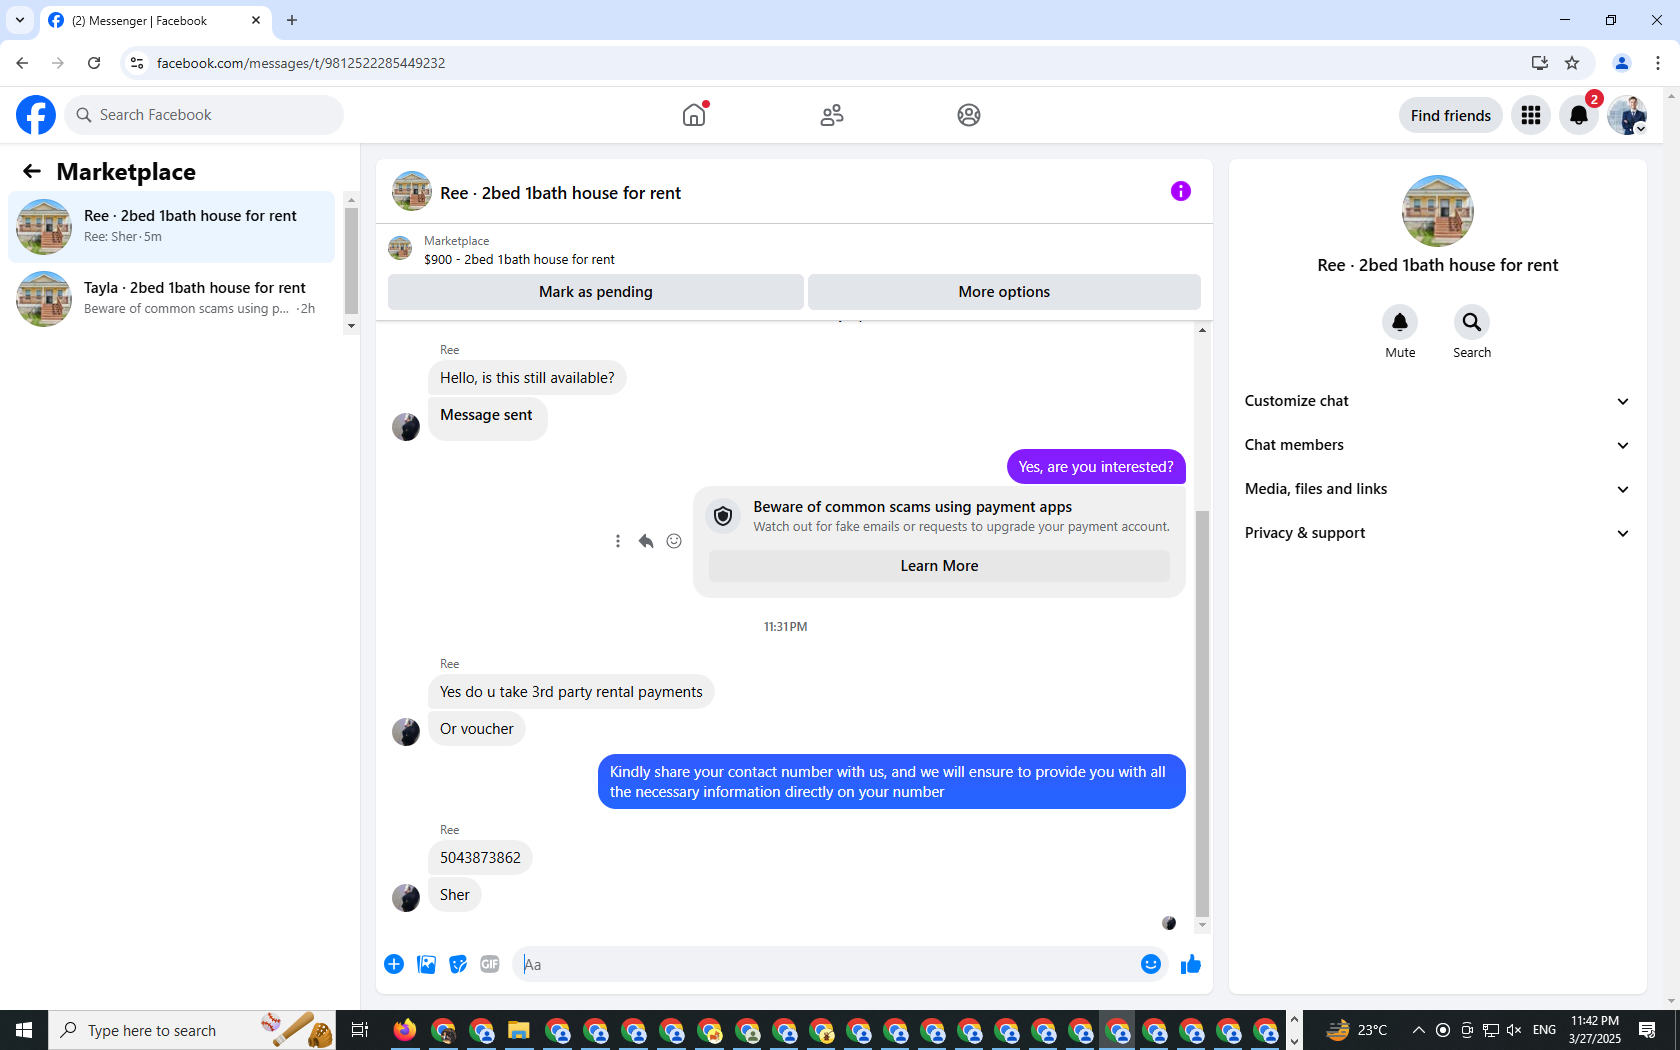This screenshot has height=1050, width=1680.
Task: Select the Messenger | Facebook browser tab
Action: tap(155, 20)
